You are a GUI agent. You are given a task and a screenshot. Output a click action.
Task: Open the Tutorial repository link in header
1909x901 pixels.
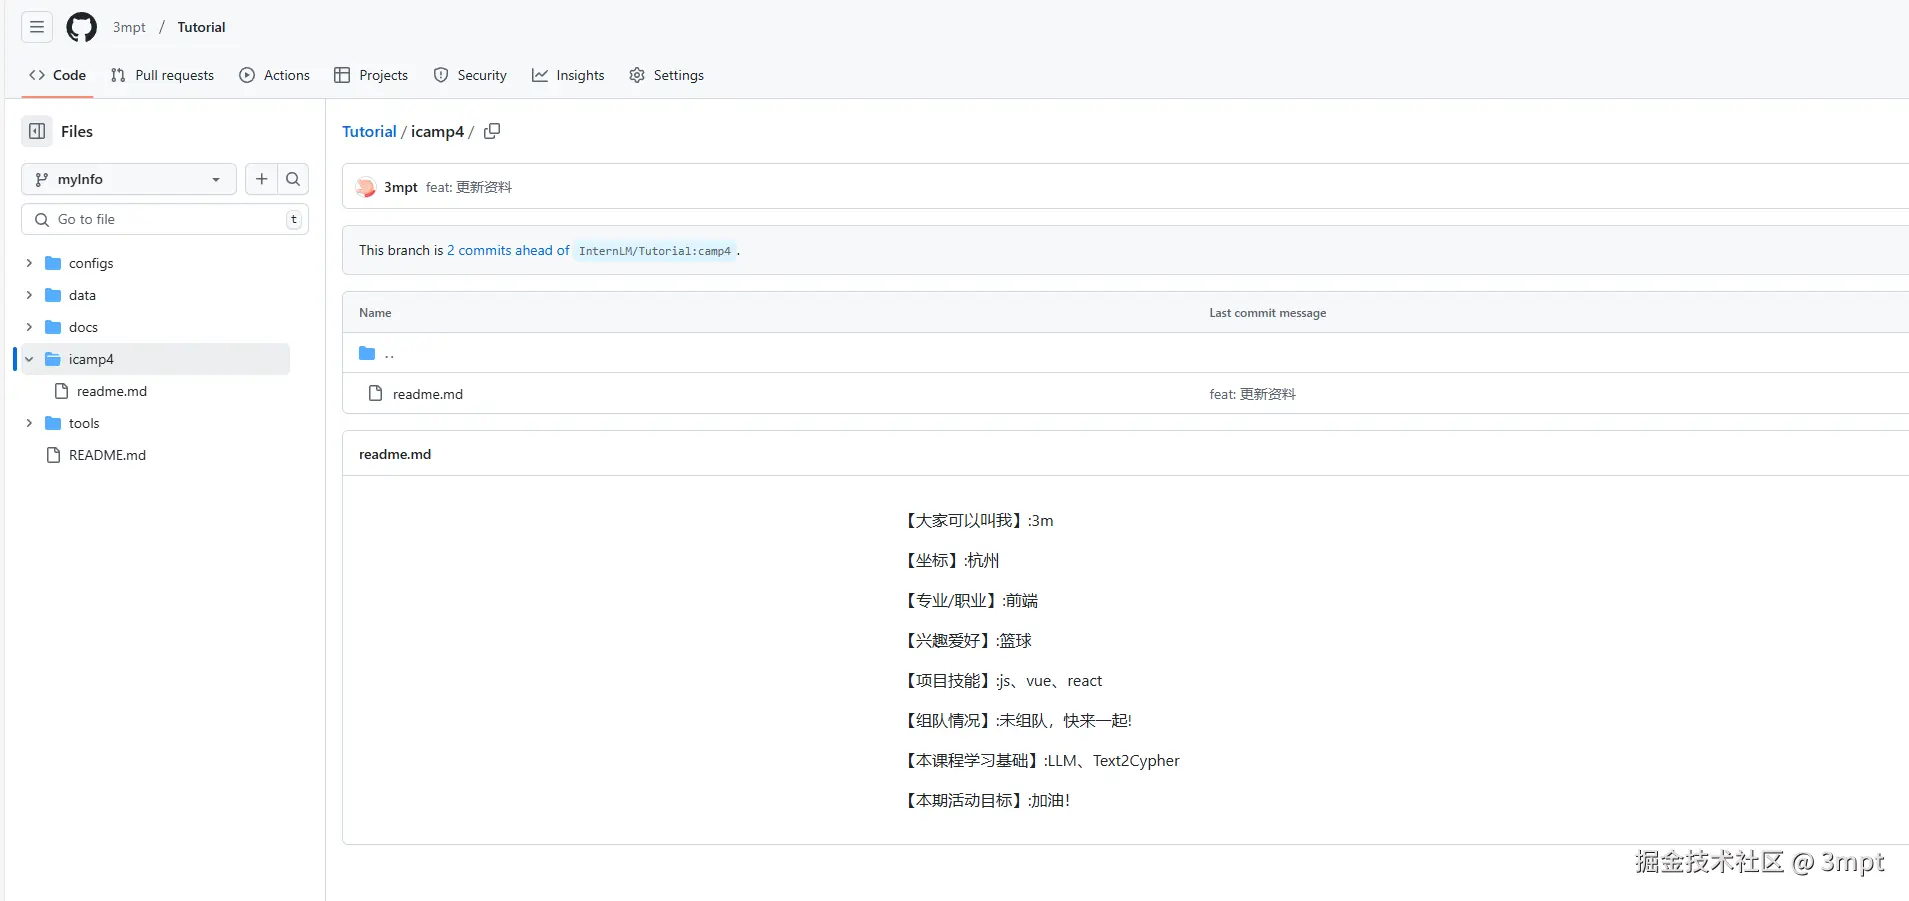[x=201, y=27]
